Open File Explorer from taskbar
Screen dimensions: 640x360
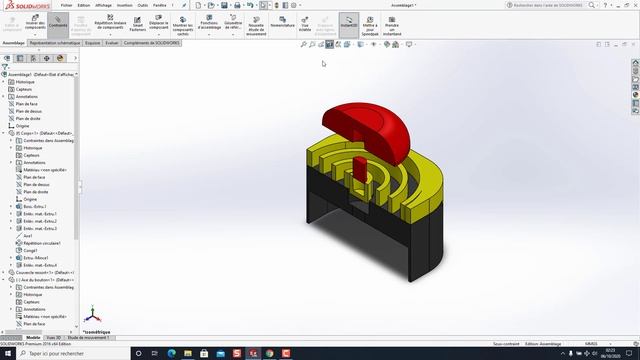tap(188, 353)
